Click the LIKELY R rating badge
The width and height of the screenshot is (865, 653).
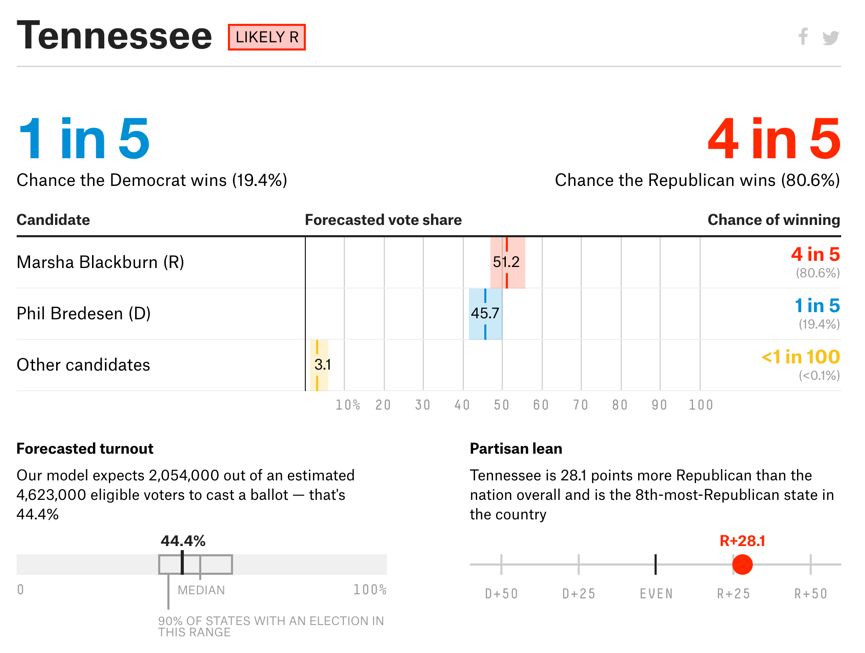pyautogui.click(x=267, y=37)
